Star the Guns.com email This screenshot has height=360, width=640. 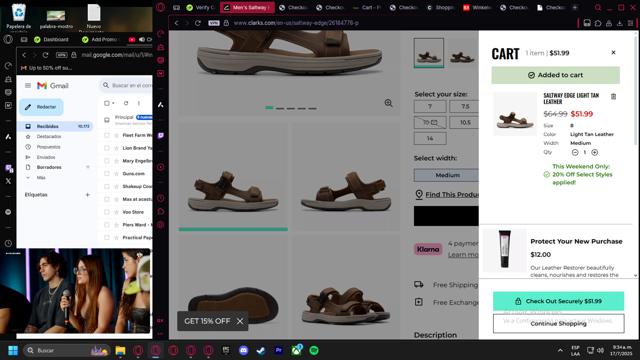(x=116, y=173)
